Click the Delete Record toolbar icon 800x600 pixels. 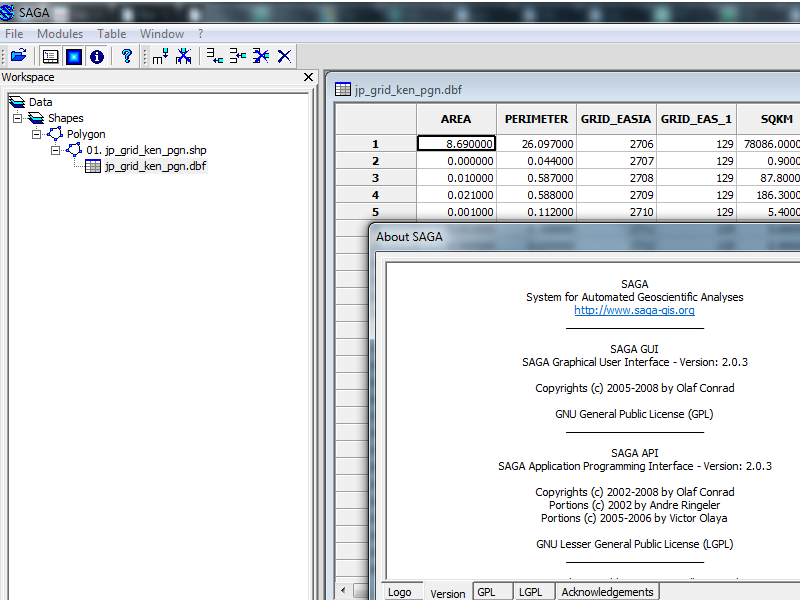coord(261,56)
